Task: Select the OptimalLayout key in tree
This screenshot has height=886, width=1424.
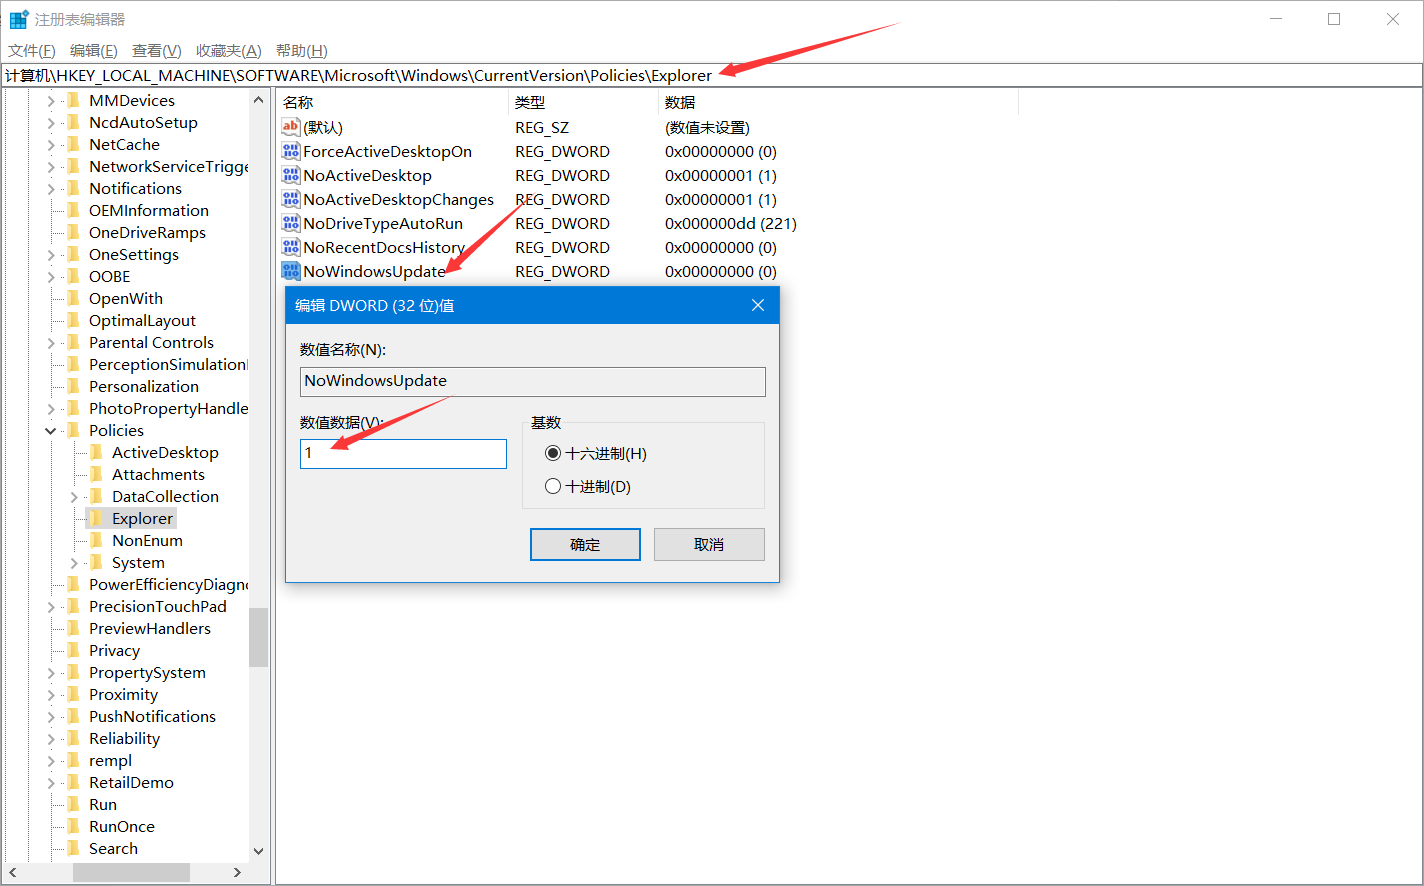Action: tap(142, 320)
